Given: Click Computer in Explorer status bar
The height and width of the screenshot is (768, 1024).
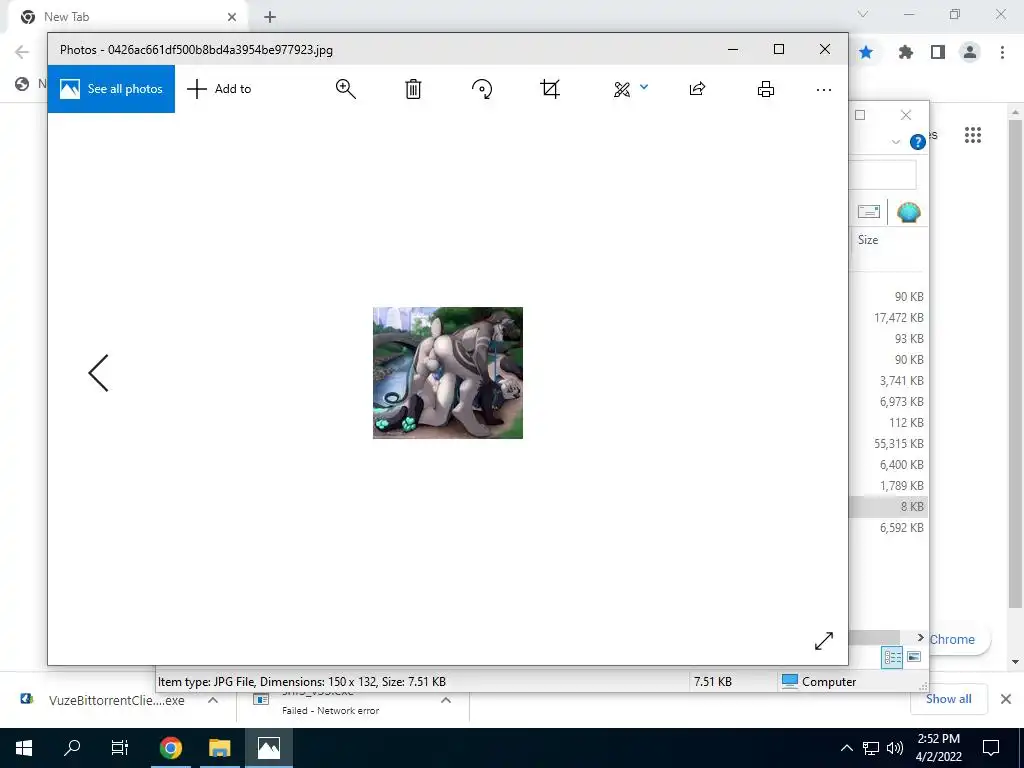Looking at the screenshot, I should click(x=819, y=682).
